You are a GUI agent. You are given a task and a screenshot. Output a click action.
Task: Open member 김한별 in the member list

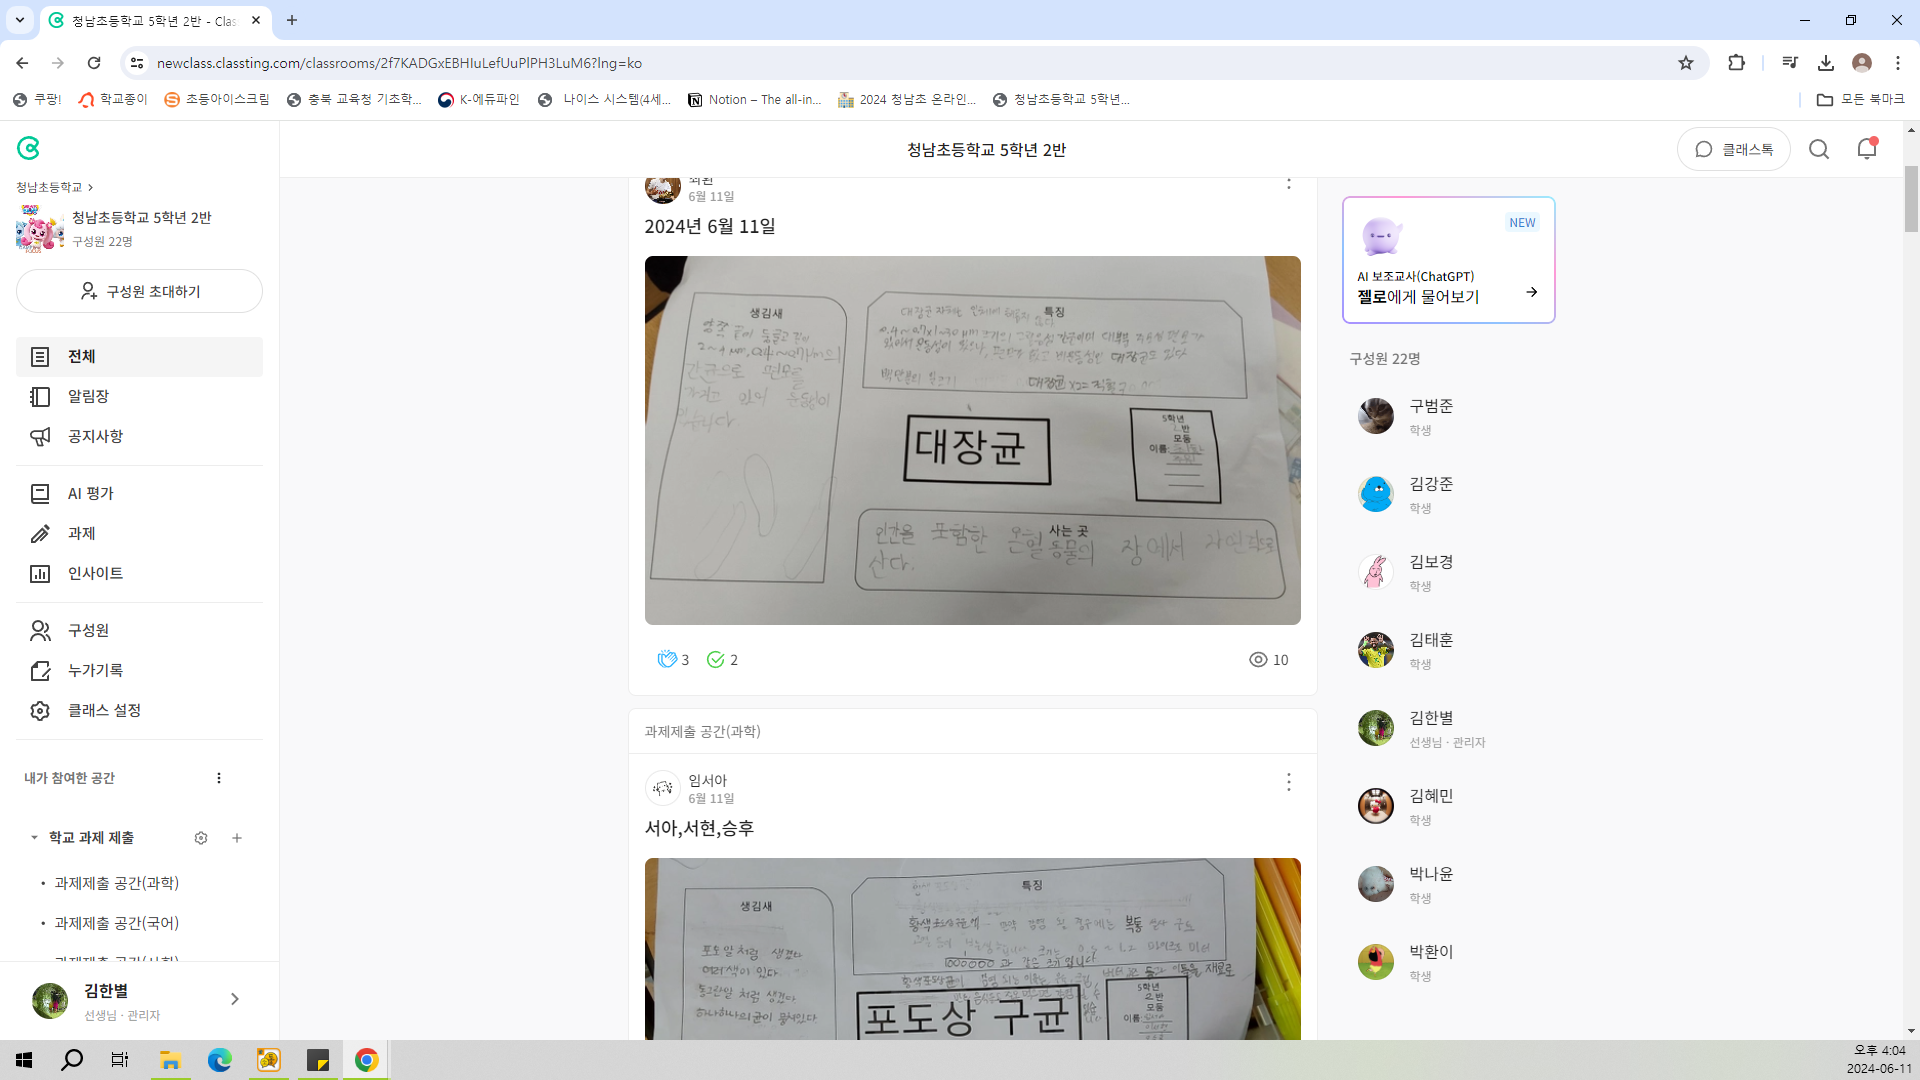point(1449,728)
